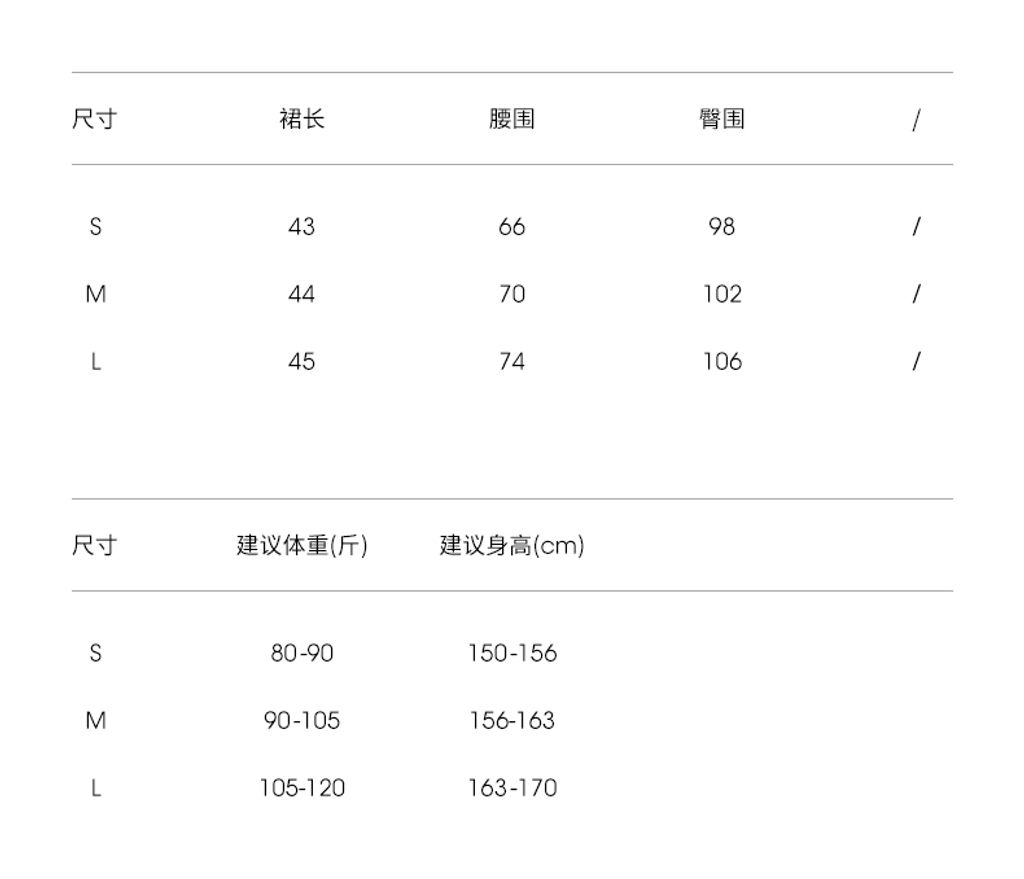Select the 建议身高(cm) header

pos(511,546)
